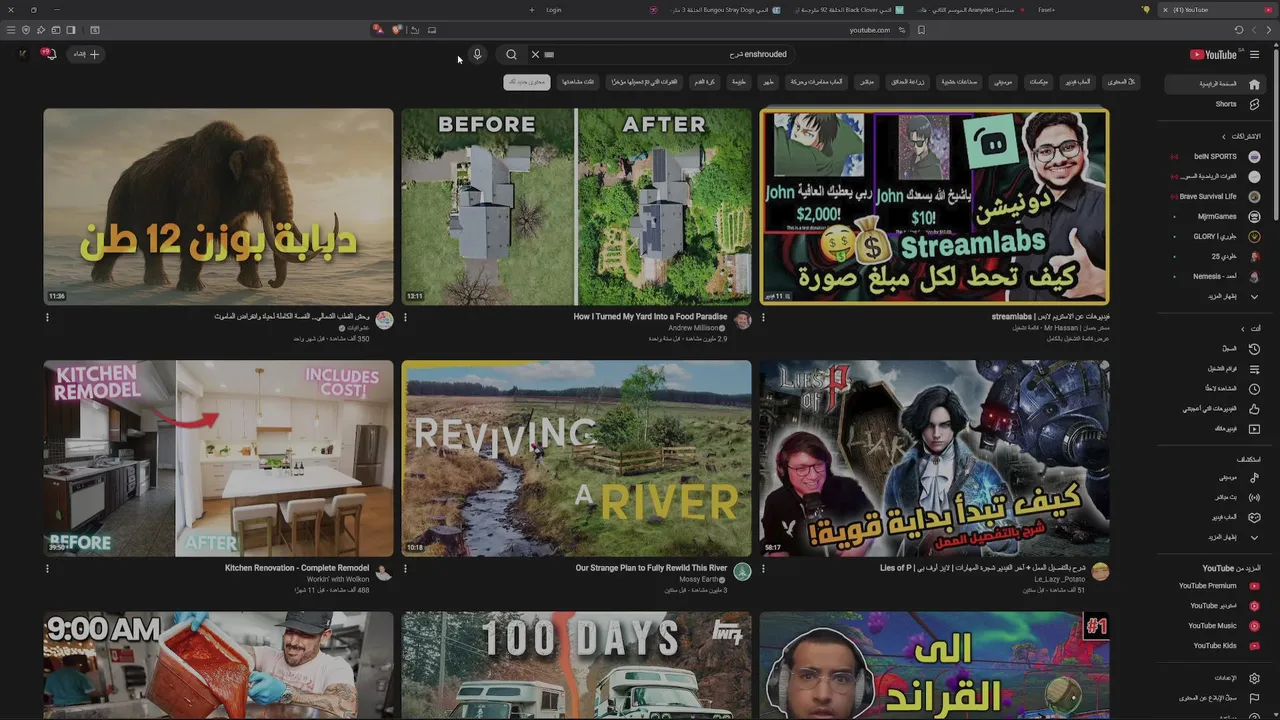Click the Create plus button
The height and width of the screenshot is (720, 1280).
tap(87, 54)
